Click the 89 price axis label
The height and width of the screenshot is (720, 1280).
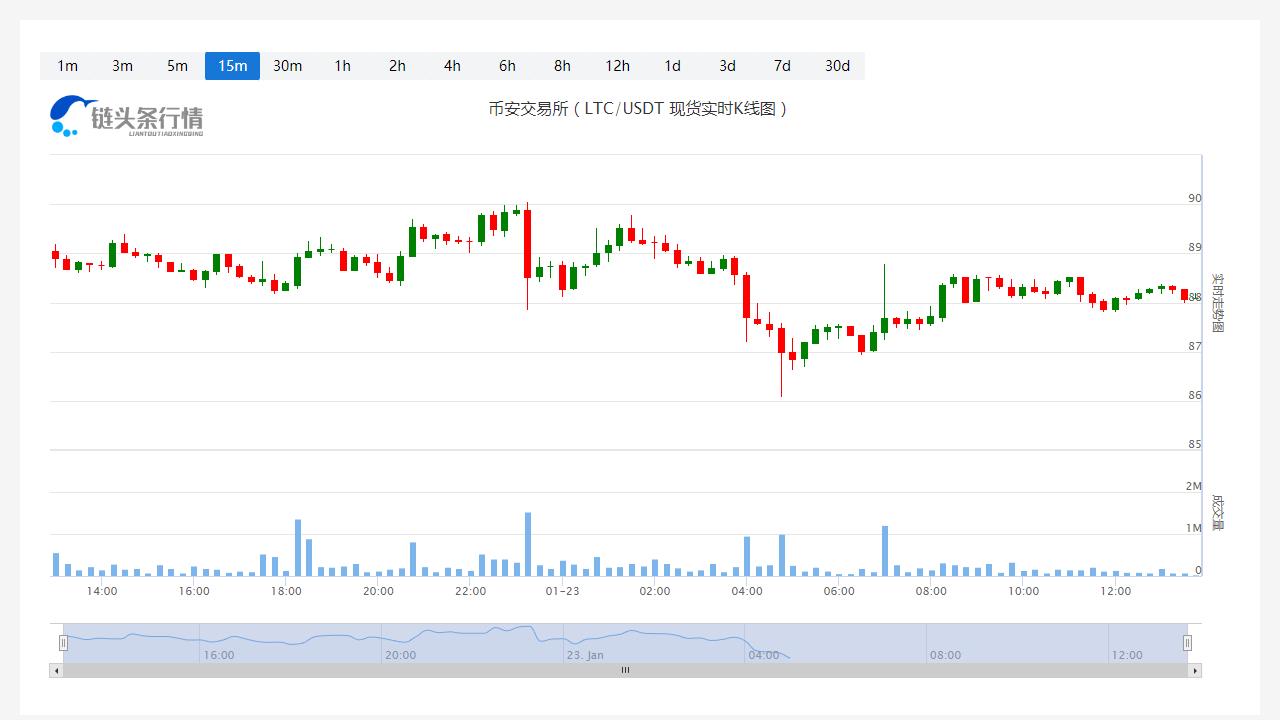(x=1195, y=247)
